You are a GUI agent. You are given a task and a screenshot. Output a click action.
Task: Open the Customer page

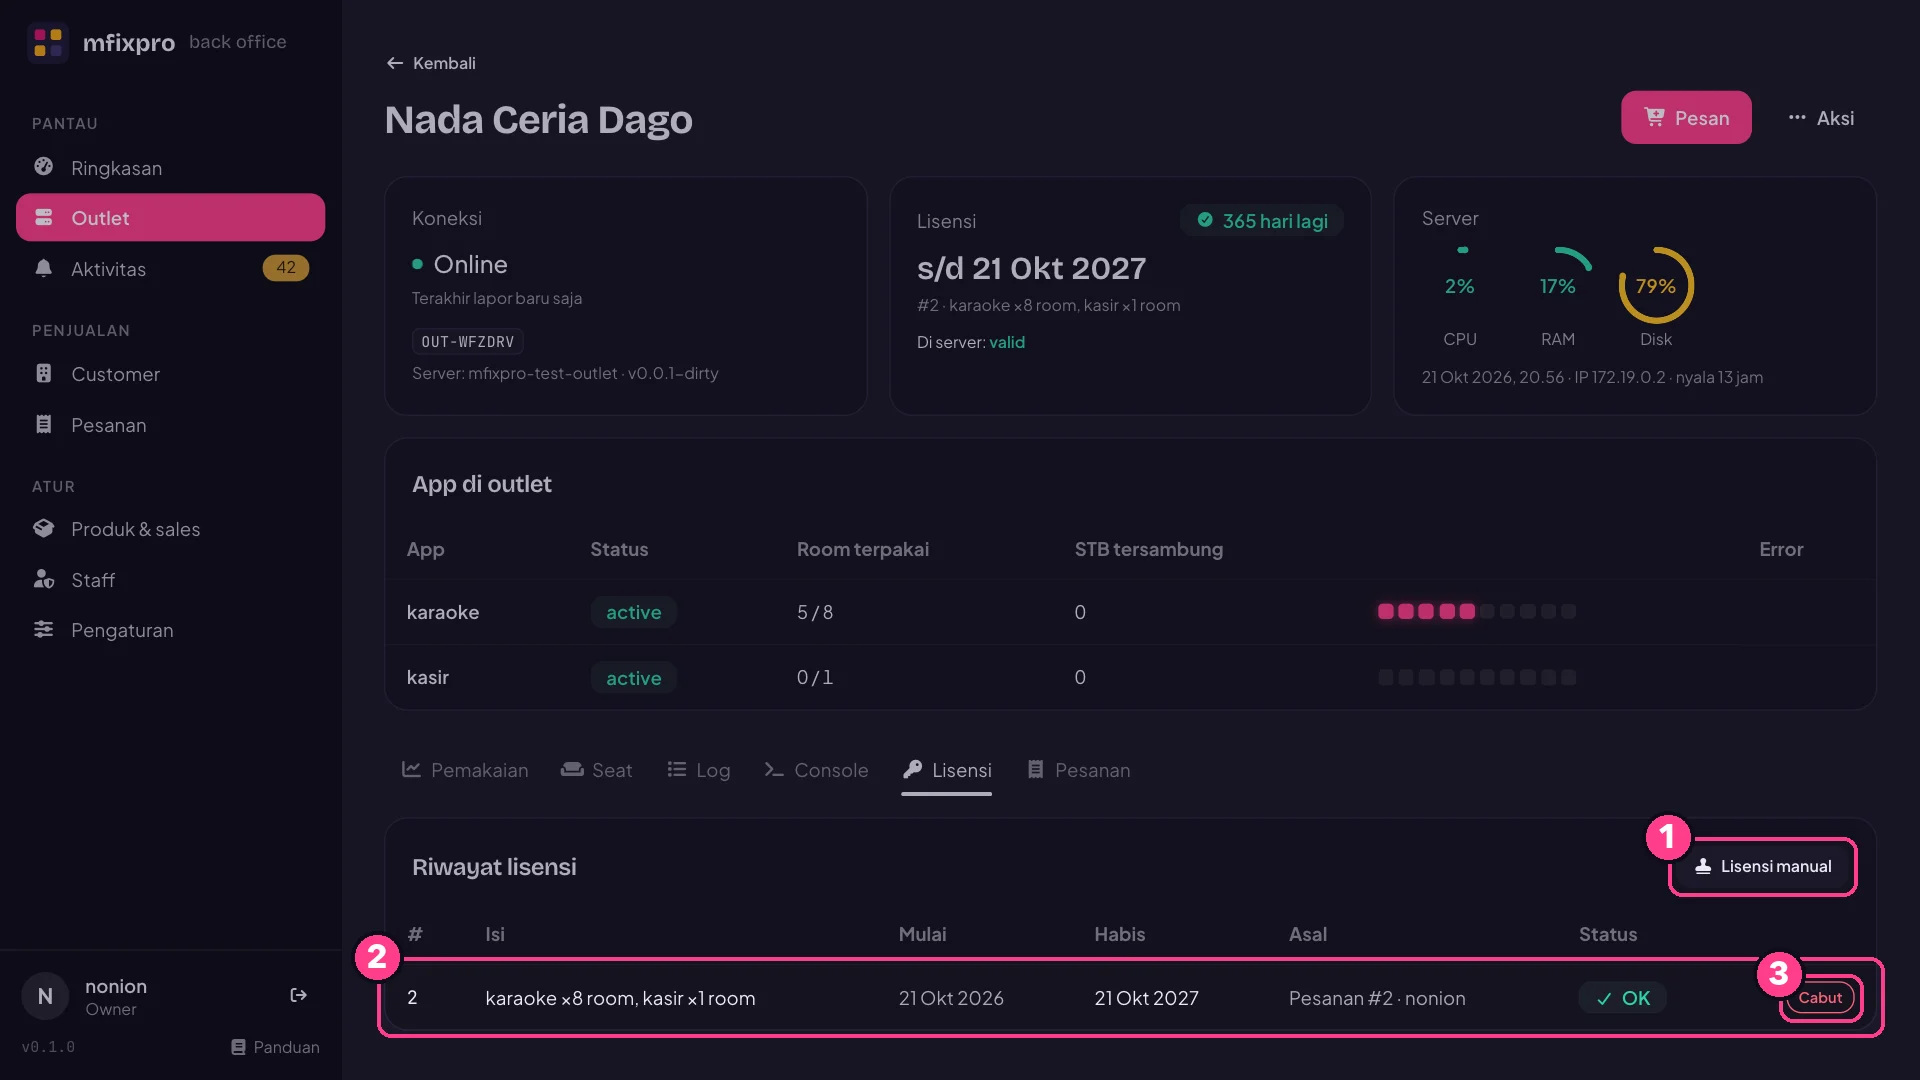tap(170, 373)
